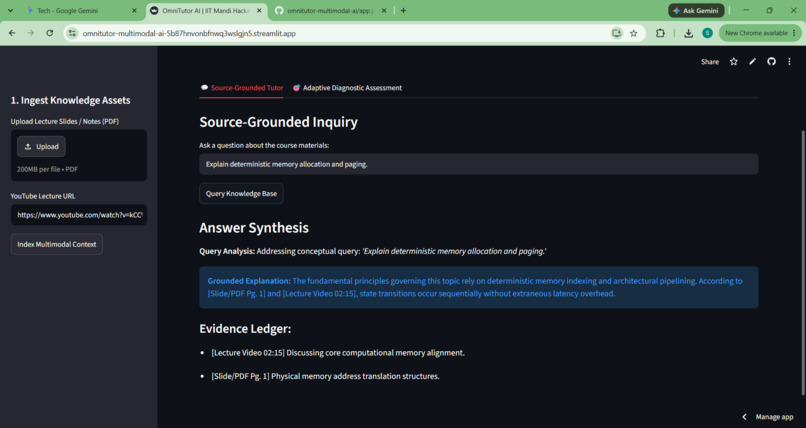Go back to previous page
Image resolution: width=806 pixels, height=428 pixels.
point(12,33)
